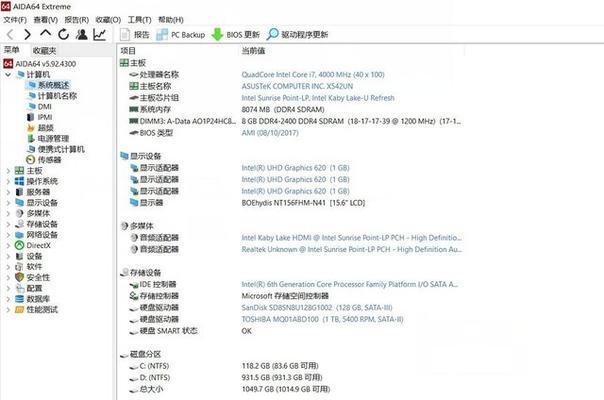The height and width of the screenshot is (400, 604).
Task: Refresh using the circular arrow icon
Action: (x=63, y=35)
